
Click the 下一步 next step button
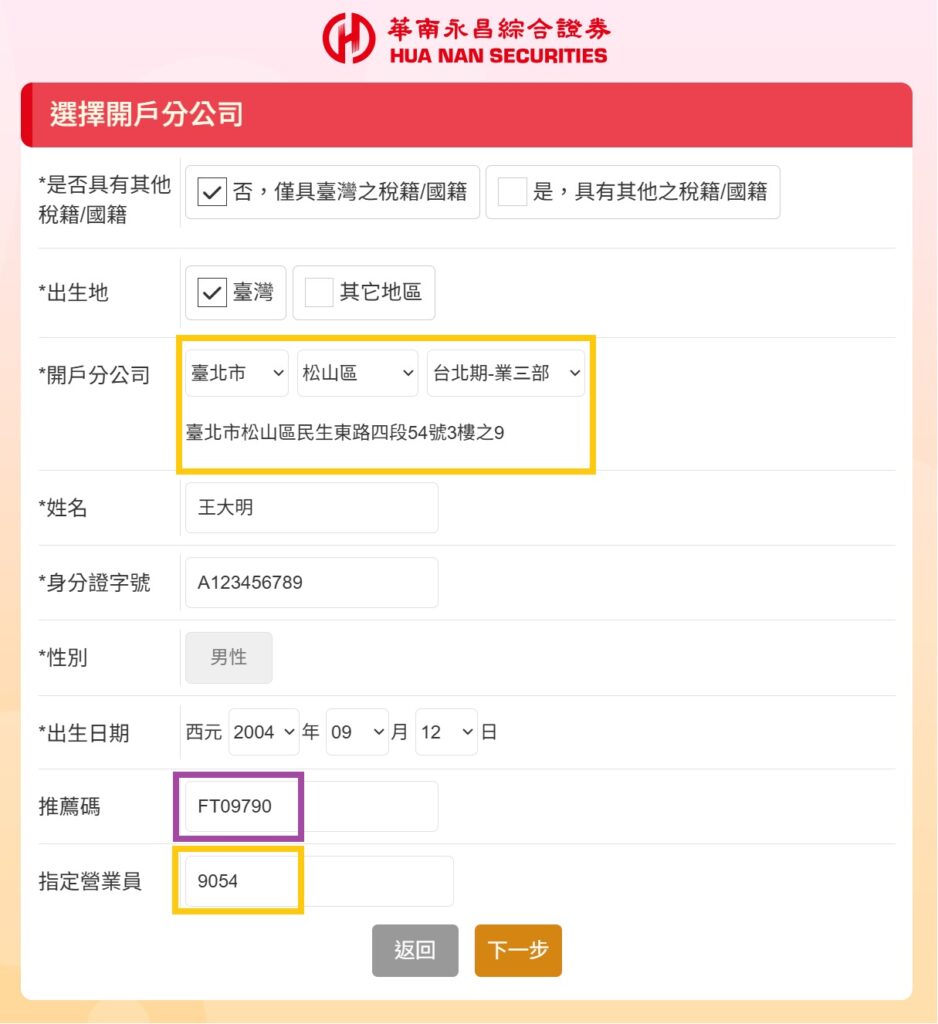tap(518, 950)
